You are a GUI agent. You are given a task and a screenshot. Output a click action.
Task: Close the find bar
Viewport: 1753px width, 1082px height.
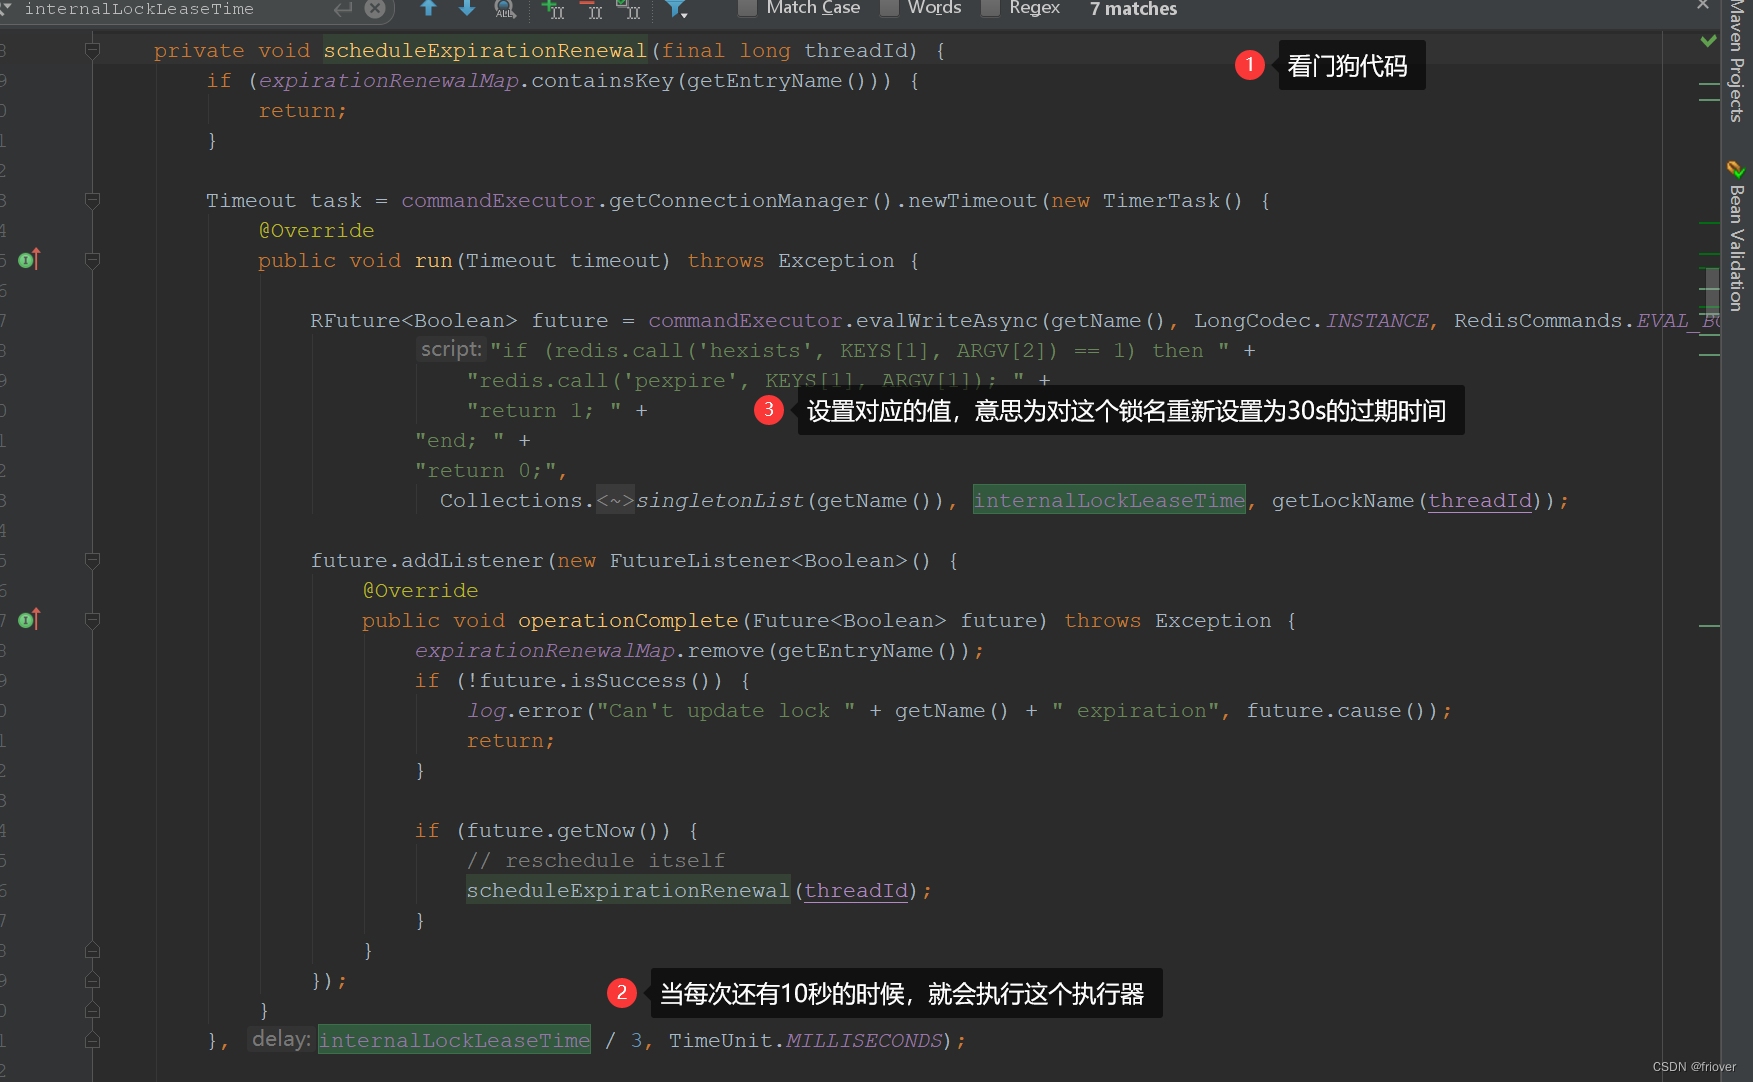pyautogui.click(x=1703, y=5)
